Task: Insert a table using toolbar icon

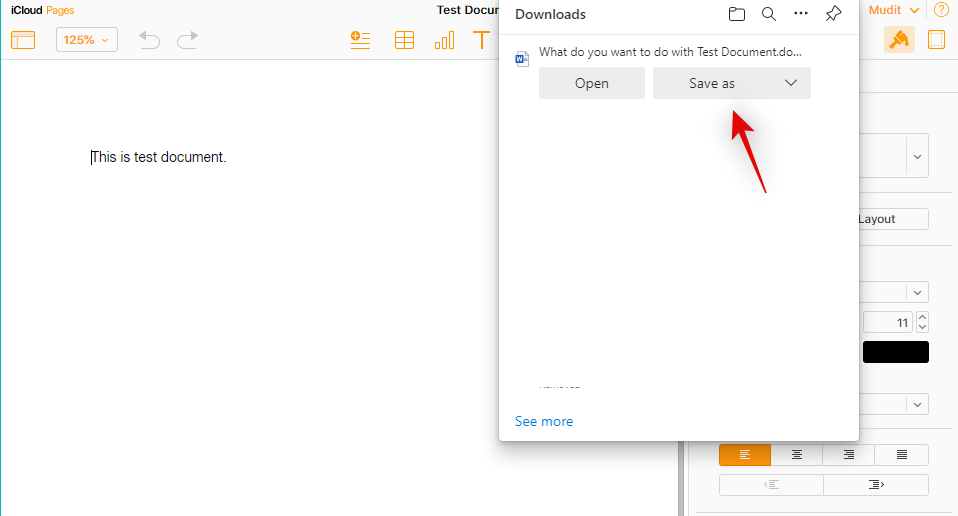Action: click(404, 40)
